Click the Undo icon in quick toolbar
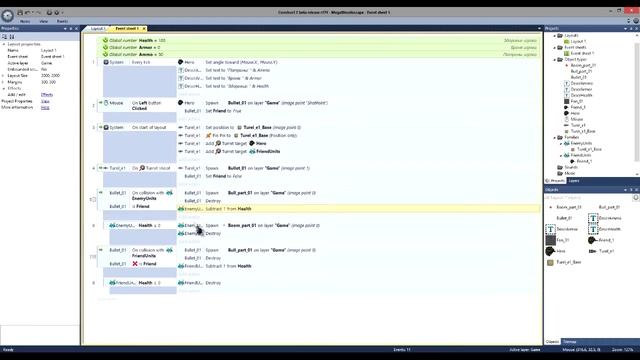The image size is (640, 360). coord(28,13)
